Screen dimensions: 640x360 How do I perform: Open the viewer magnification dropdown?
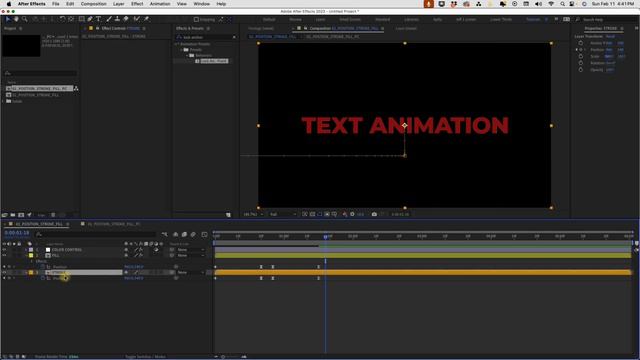click(x=253, y=214)
